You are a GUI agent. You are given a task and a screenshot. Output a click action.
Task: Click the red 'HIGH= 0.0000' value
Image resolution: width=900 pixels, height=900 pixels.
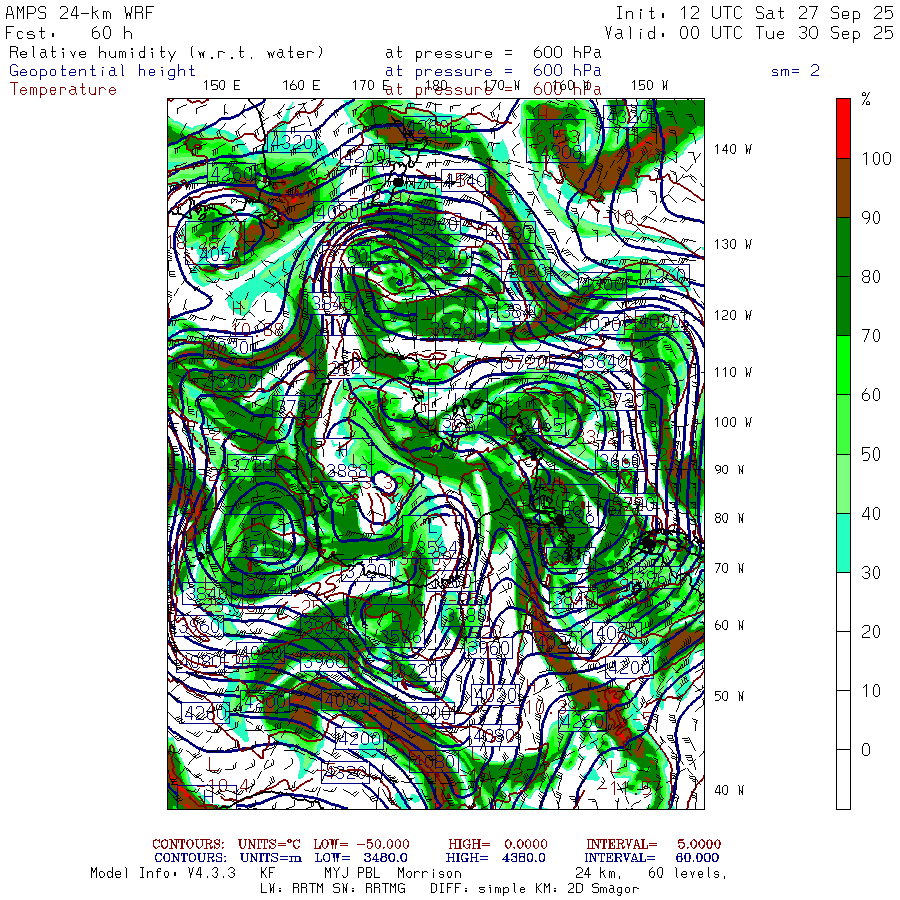pos(498,844)
